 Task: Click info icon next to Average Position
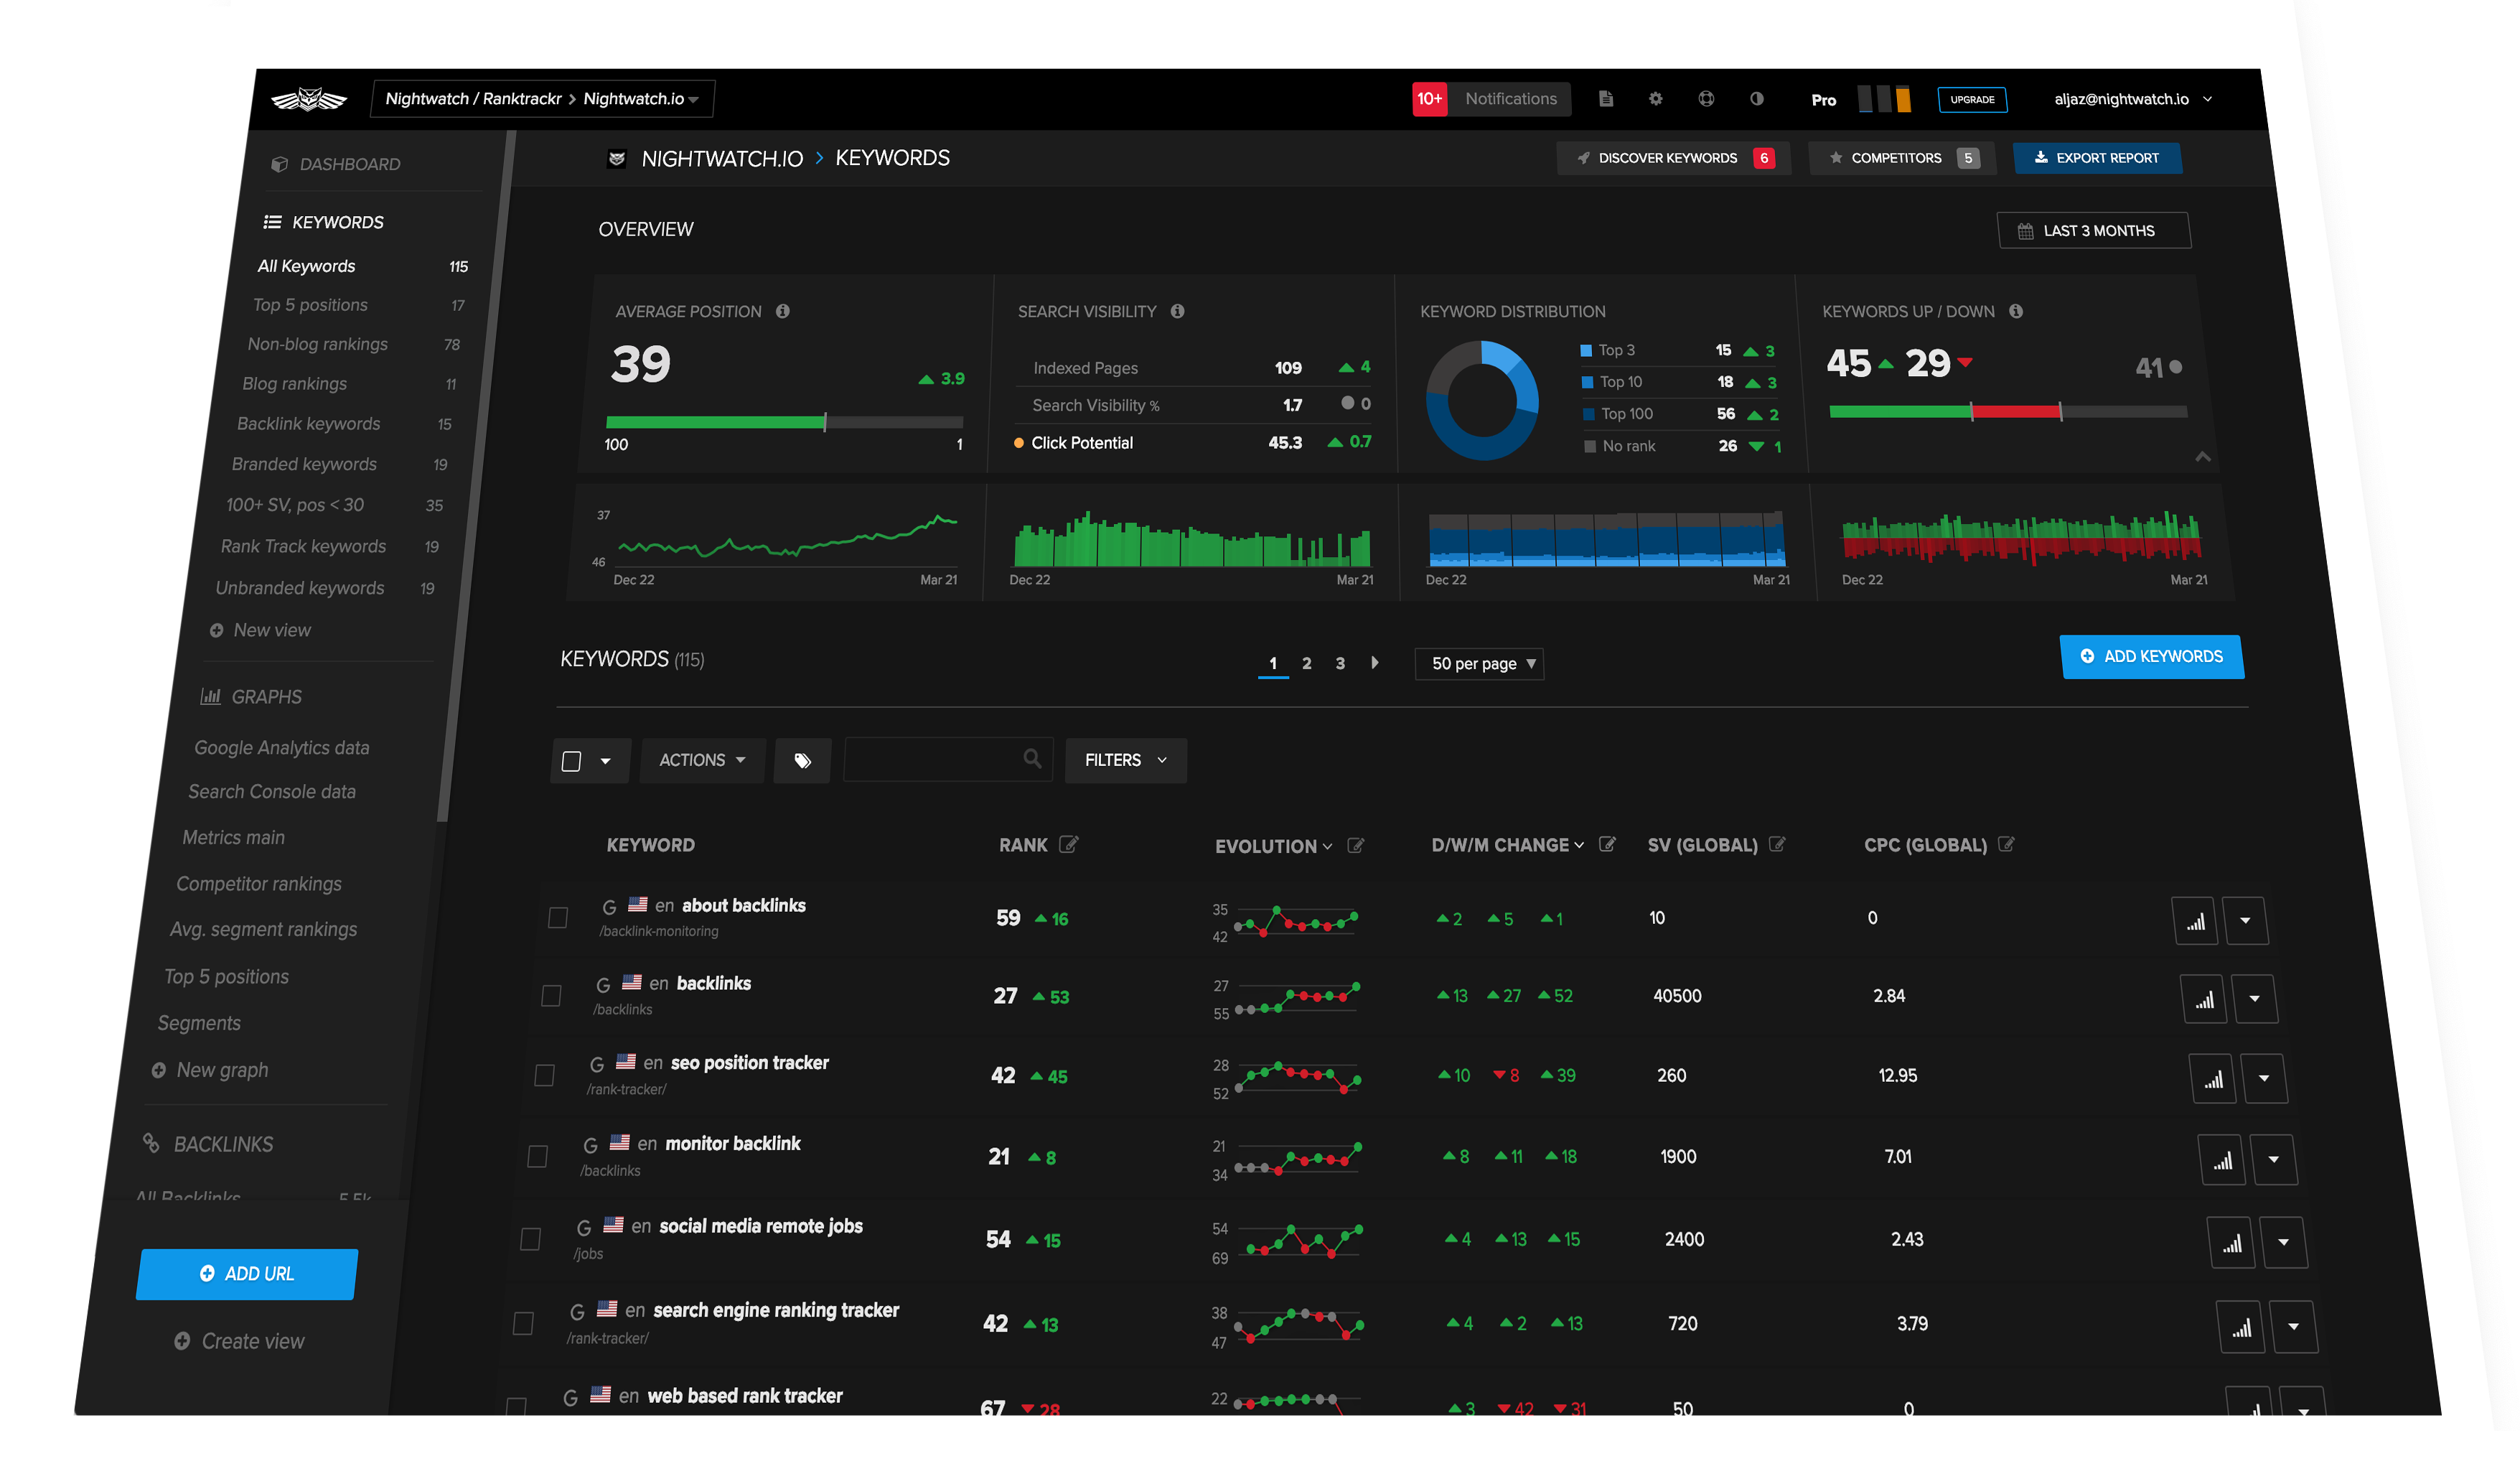click(x=783, y=311)
